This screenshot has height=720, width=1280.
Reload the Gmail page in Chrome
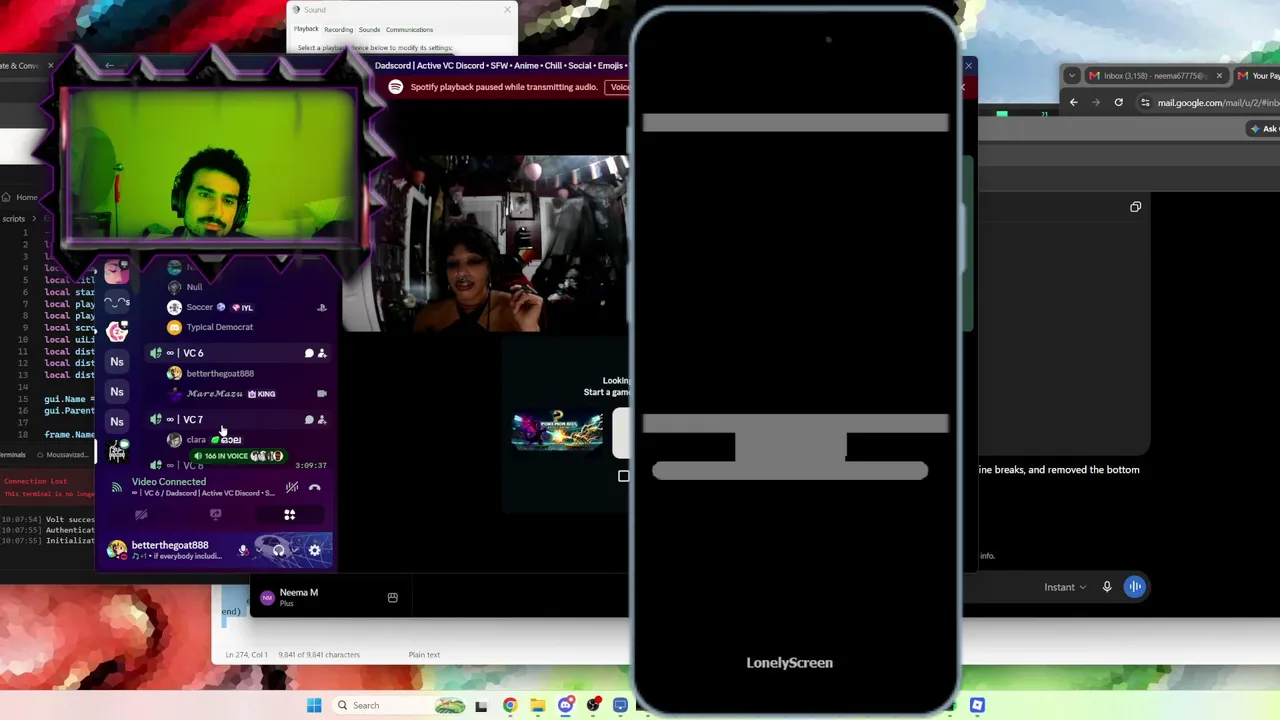click(x=1119, y=102)
